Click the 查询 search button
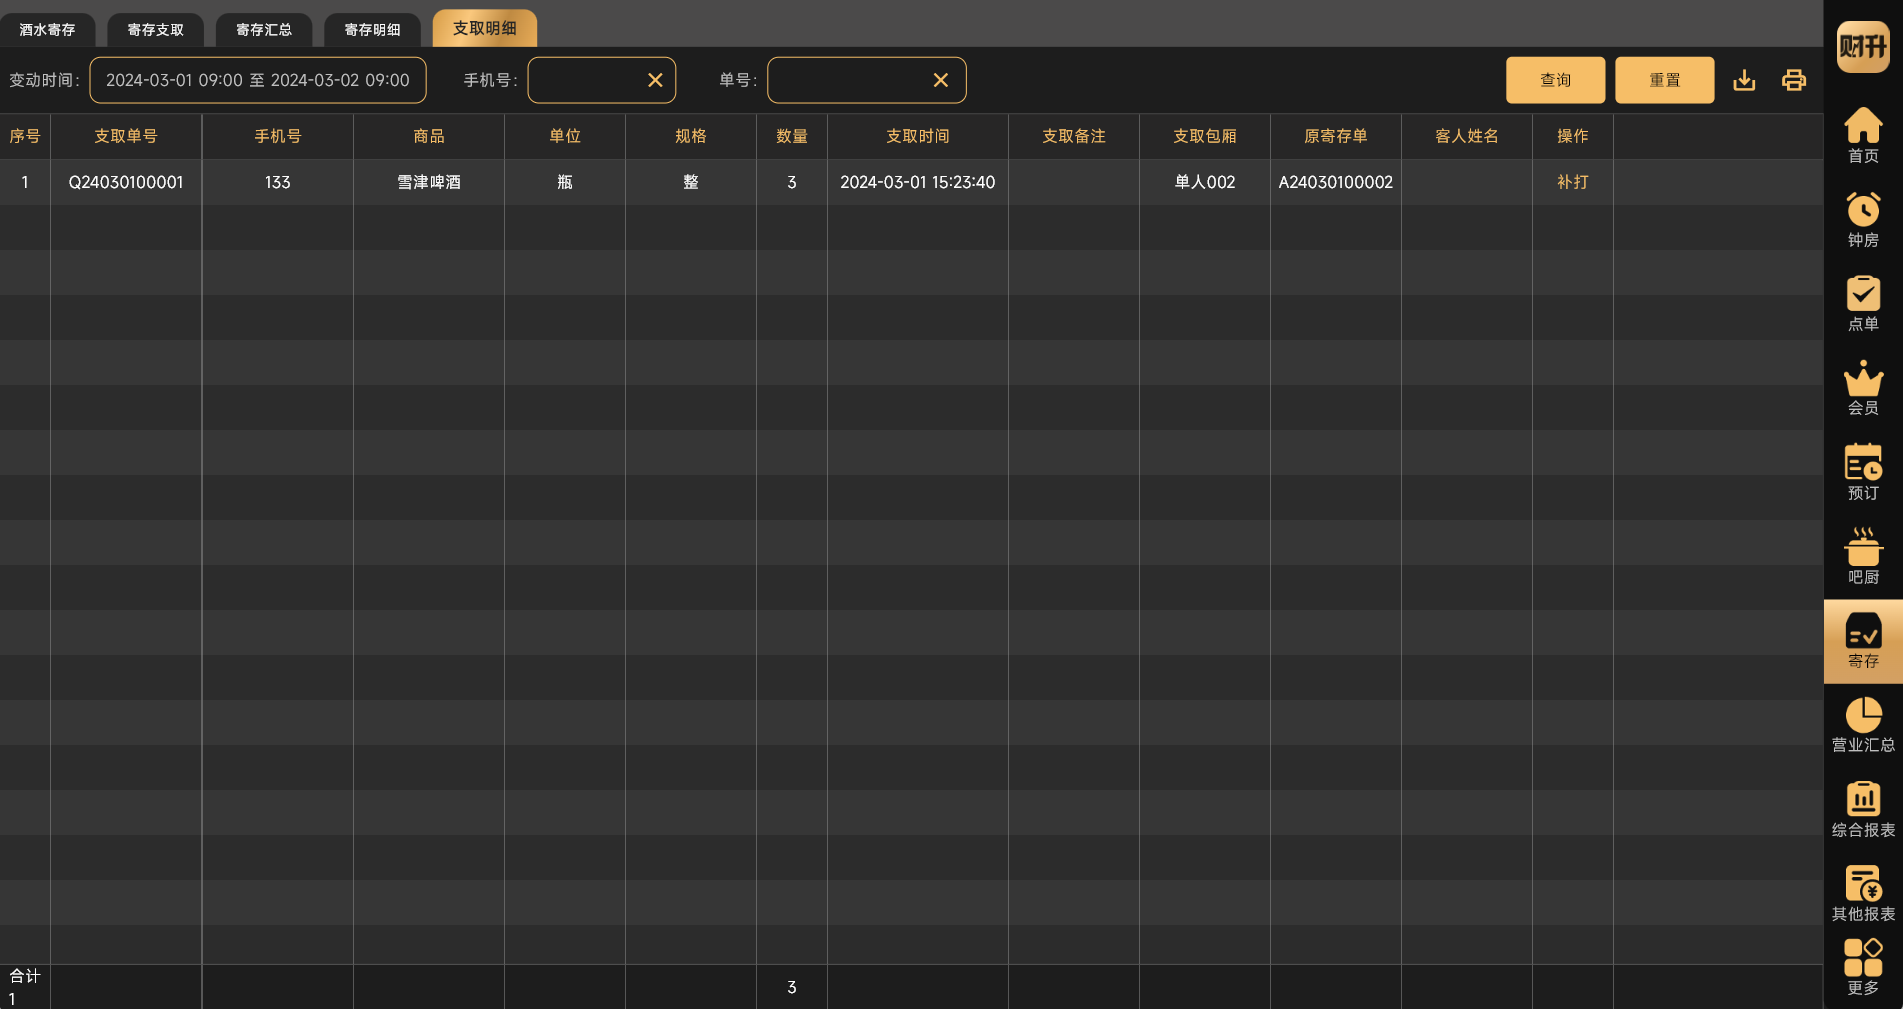Image resolution: width=1903 pixels, height=1009 pixels. coord(1556,80)
